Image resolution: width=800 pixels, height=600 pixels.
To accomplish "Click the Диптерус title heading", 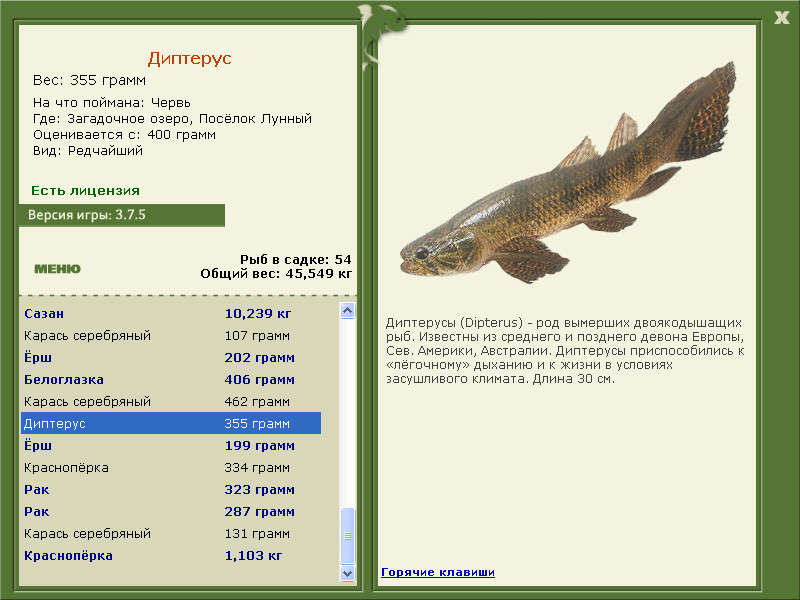I will coord(189,58).
